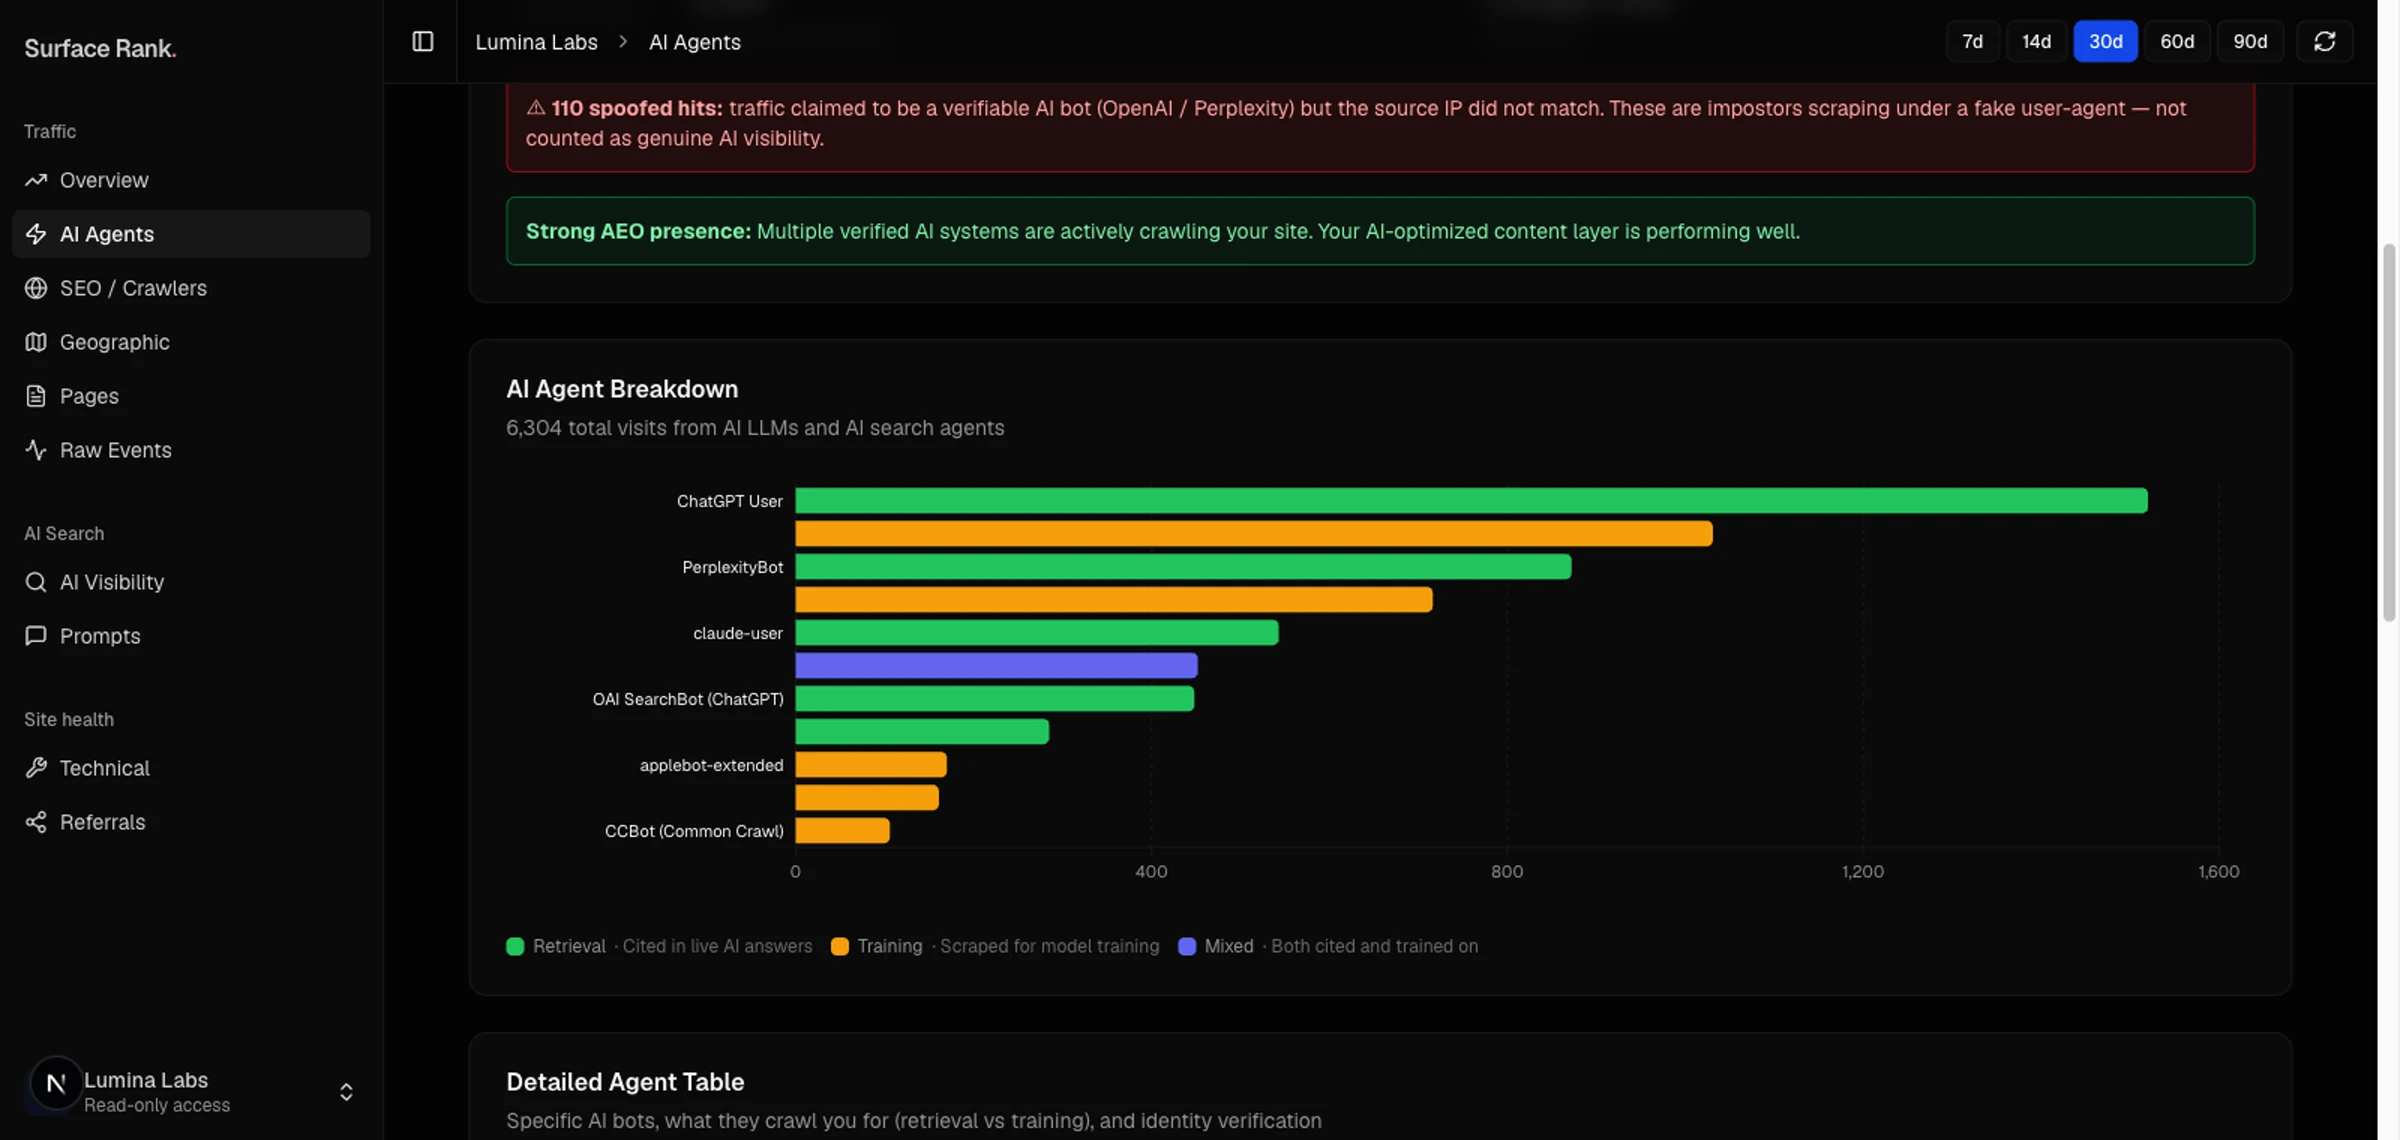
Task: Click the CCBot (Common Crawl) bar
Action: 842,831
